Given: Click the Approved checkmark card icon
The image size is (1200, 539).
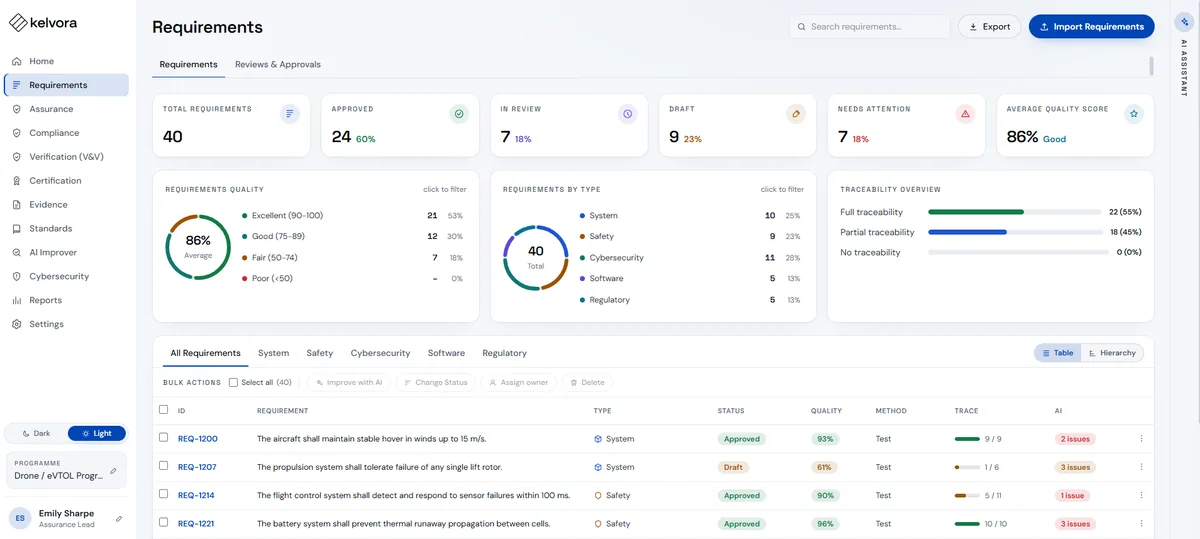Looking at the screenshot, I should 459,114.
